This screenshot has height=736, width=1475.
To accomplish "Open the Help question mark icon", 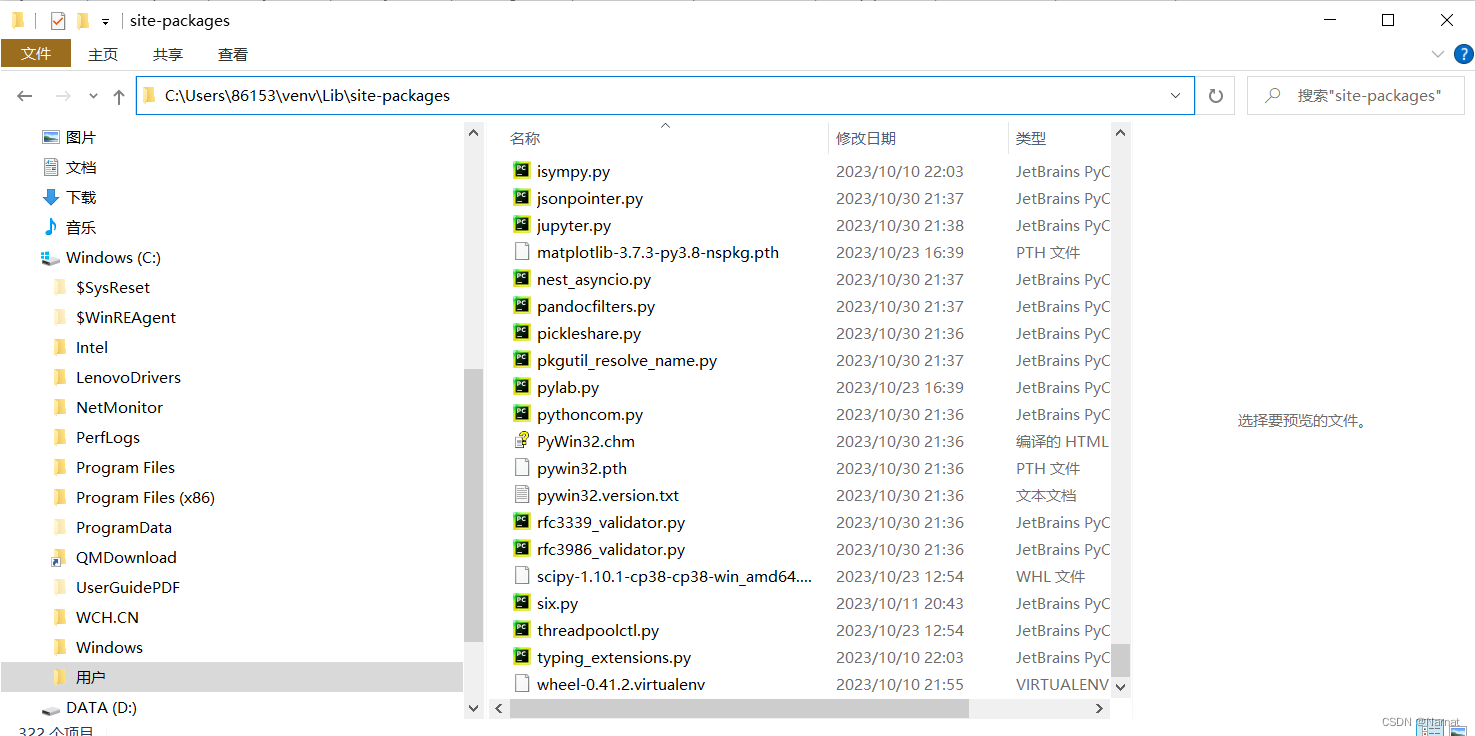I will 1463,54.
